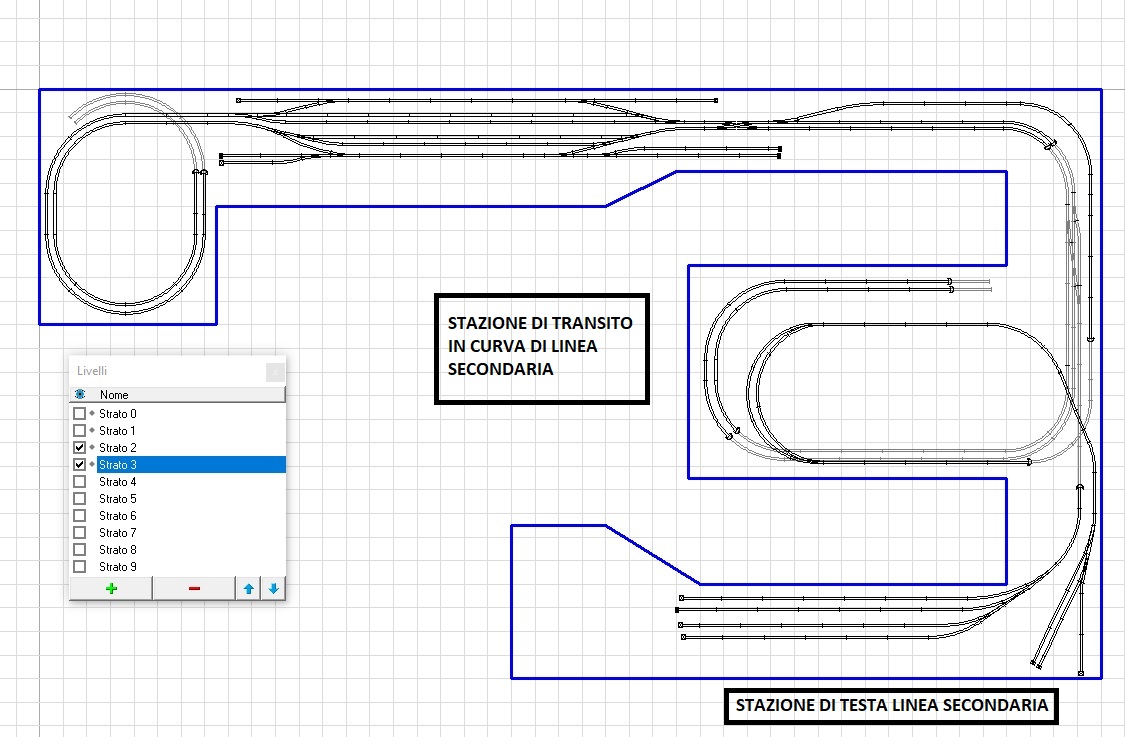This screenshot has height=737, width=1125.
Task: Uncheck the Strato 2 layer checkbox
Action: tap(80, 448)
